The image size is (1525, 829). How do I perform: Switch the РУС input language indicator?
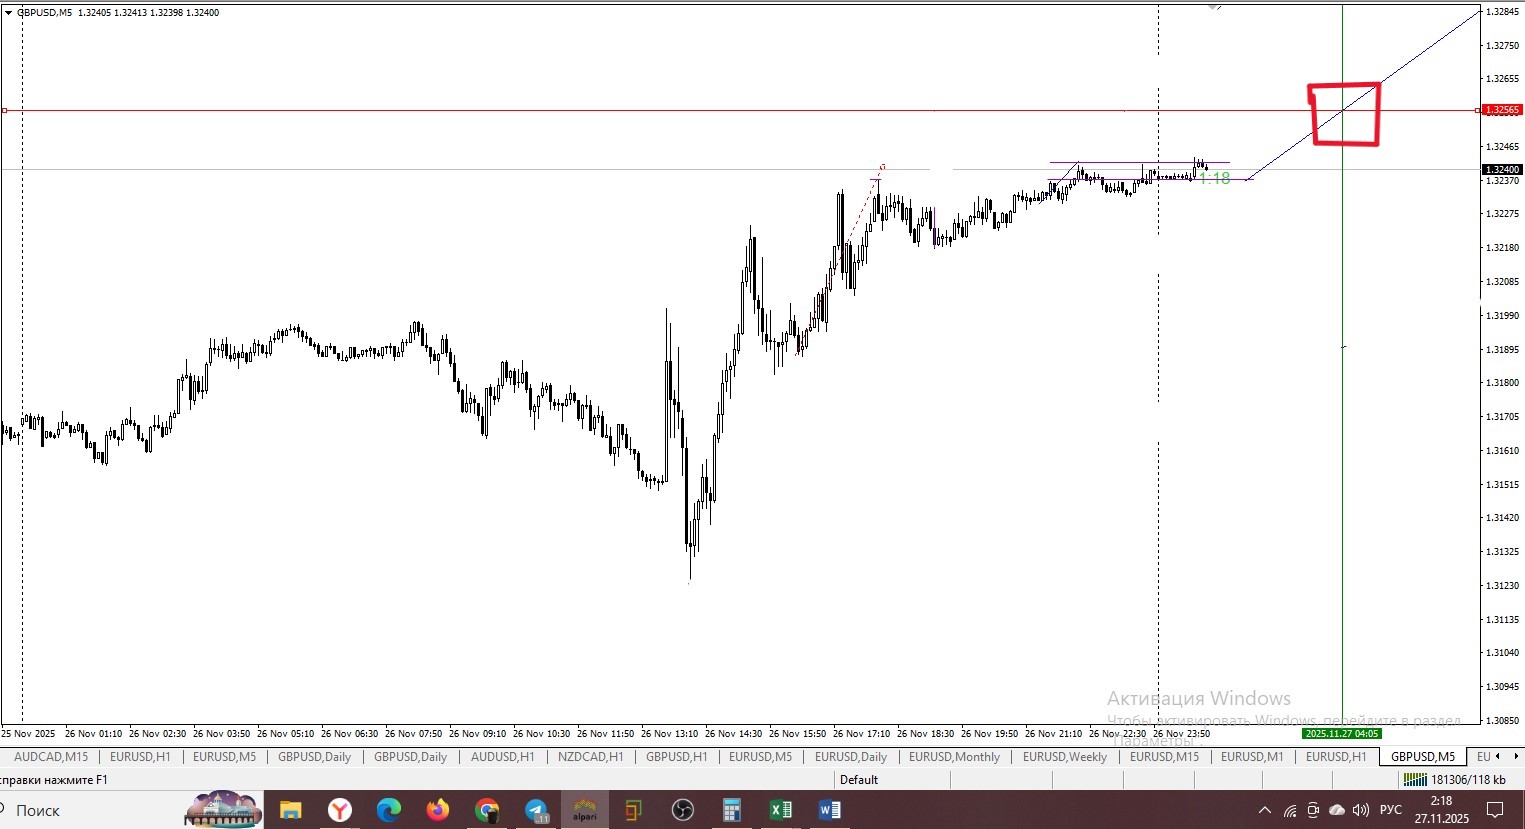[x=1391, y=810]
